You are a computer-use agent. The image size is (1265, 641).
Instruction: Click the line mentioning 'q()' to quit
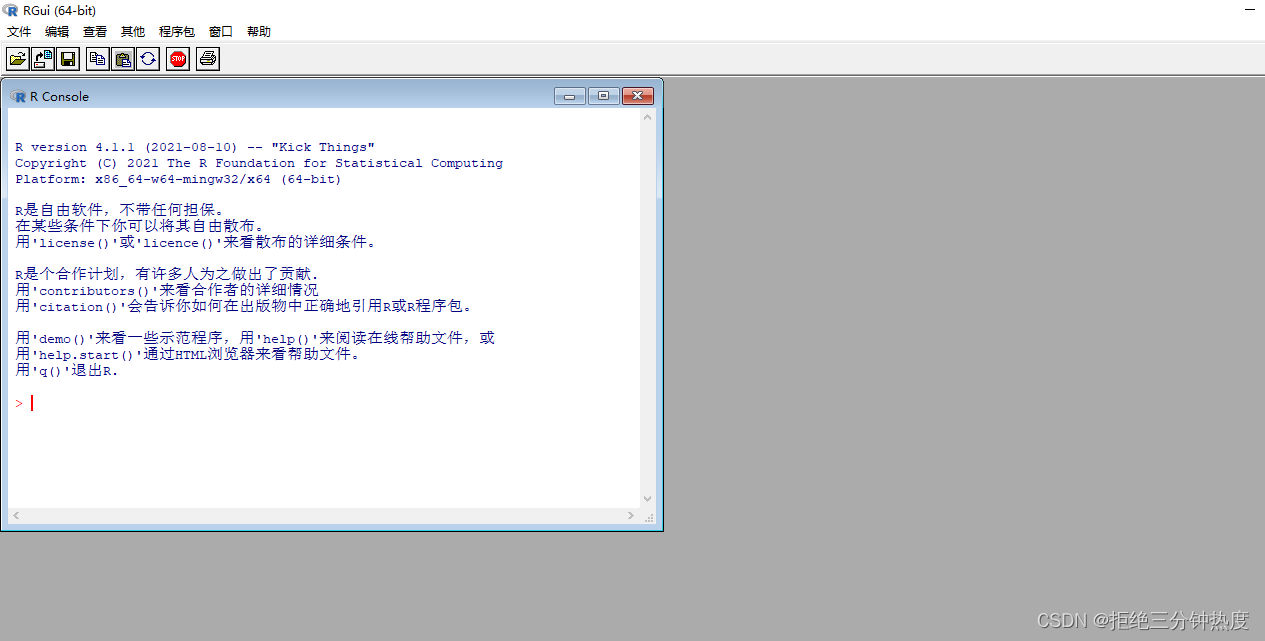click(67, 370)
